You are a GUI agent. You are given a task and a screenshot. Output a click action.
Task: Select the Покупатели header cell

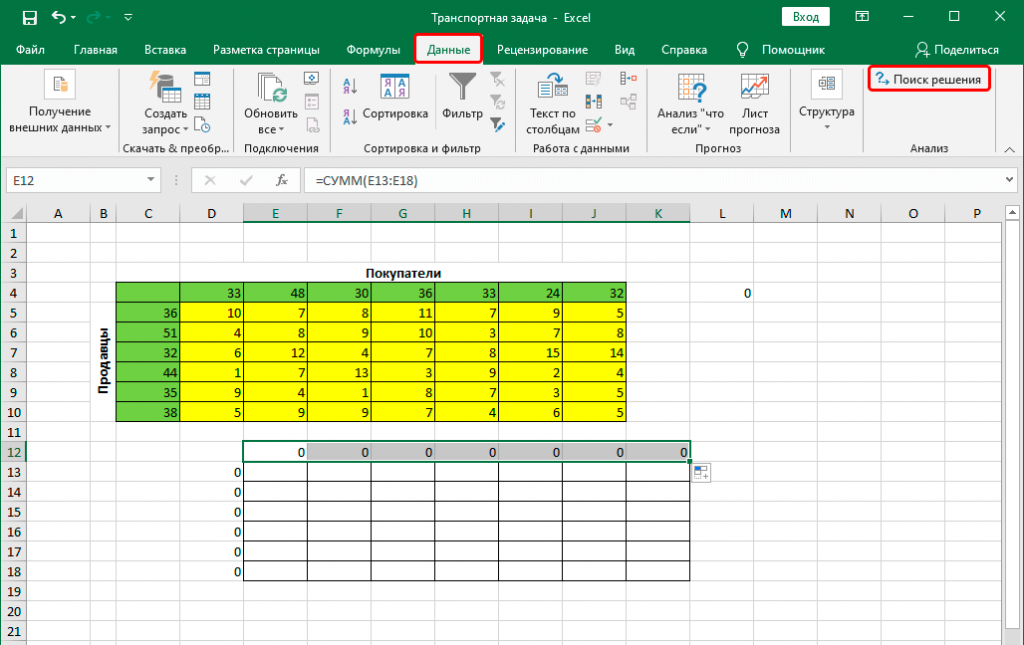coord(403,274)
